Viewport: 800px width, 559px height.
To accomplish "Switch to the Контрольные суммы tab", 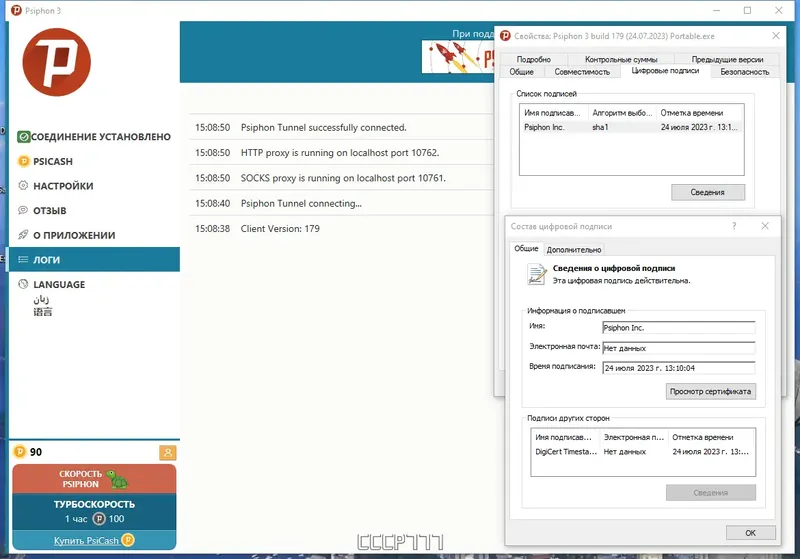I will [621, 59].
